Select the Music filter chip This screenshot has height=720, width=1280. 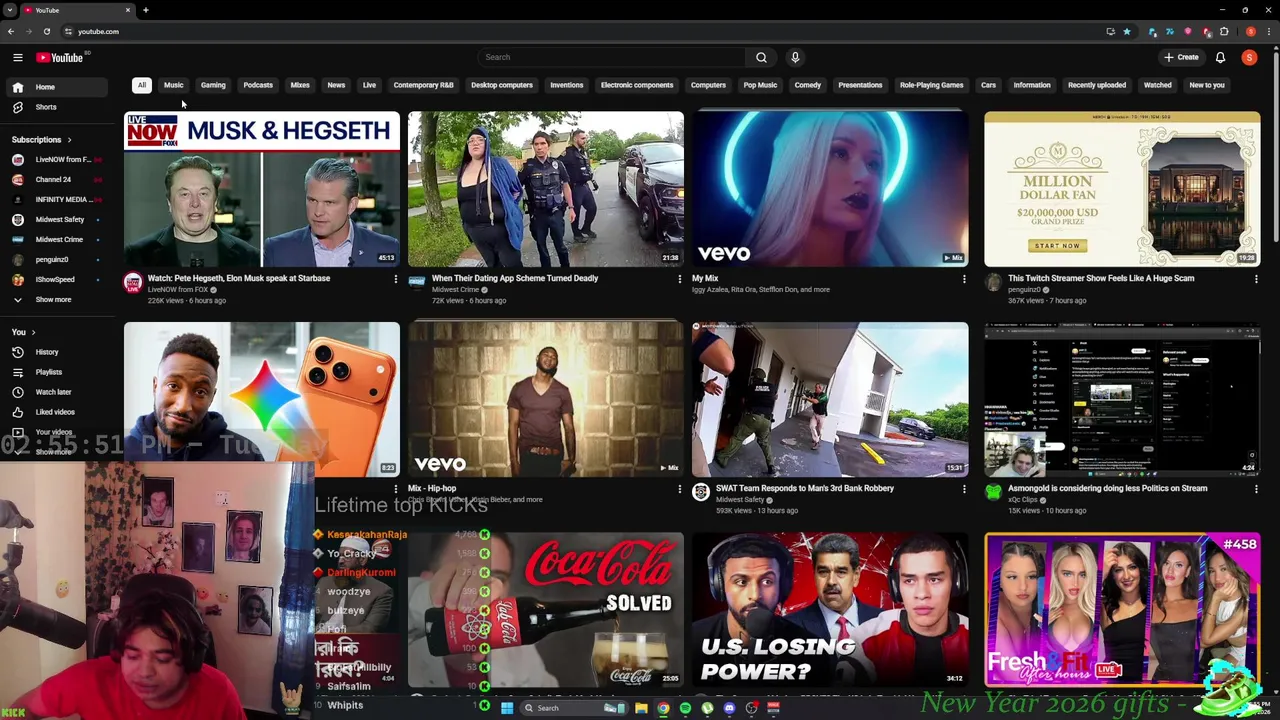[174, 85]
